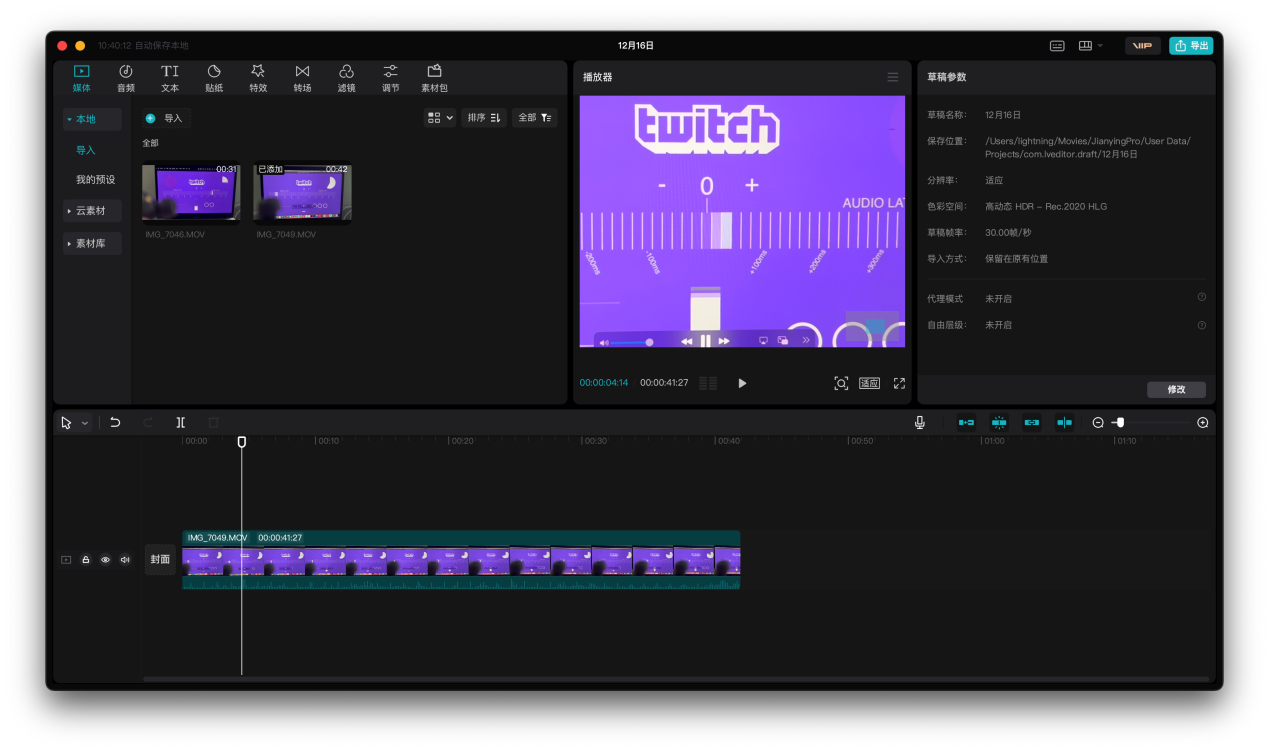Screen dimensions: 1269x751
Task: Click the 导出 (Export) button
Action: 1191,46
